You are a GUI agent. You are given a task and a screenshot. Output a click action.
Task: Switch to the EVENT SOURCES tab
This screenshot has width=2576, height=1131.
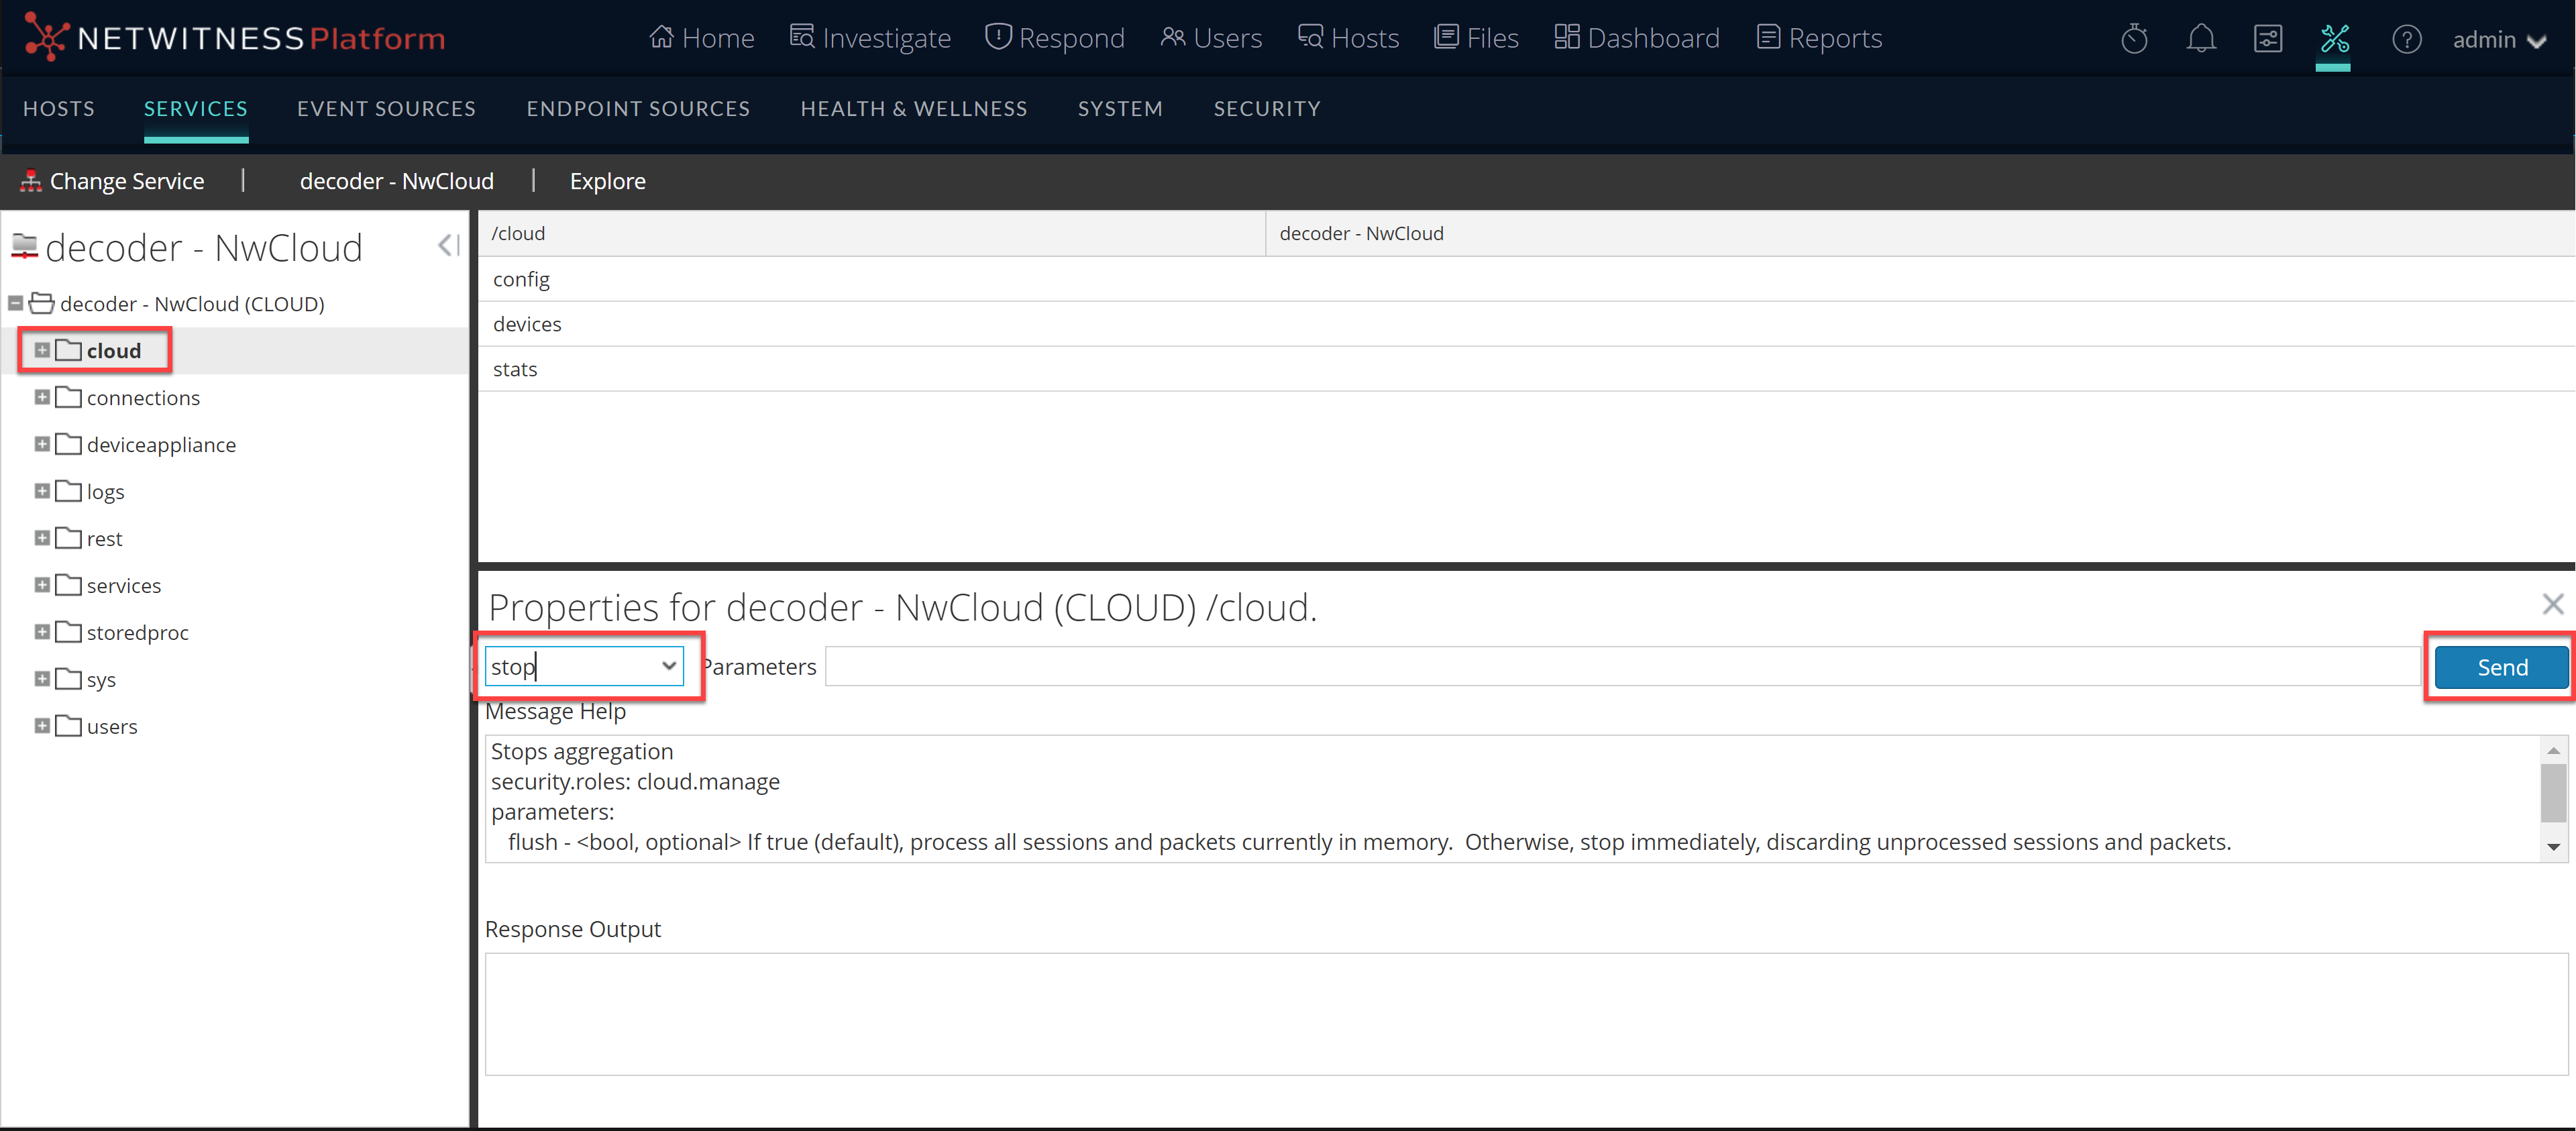pyautogui.click(x=386, y=108)
